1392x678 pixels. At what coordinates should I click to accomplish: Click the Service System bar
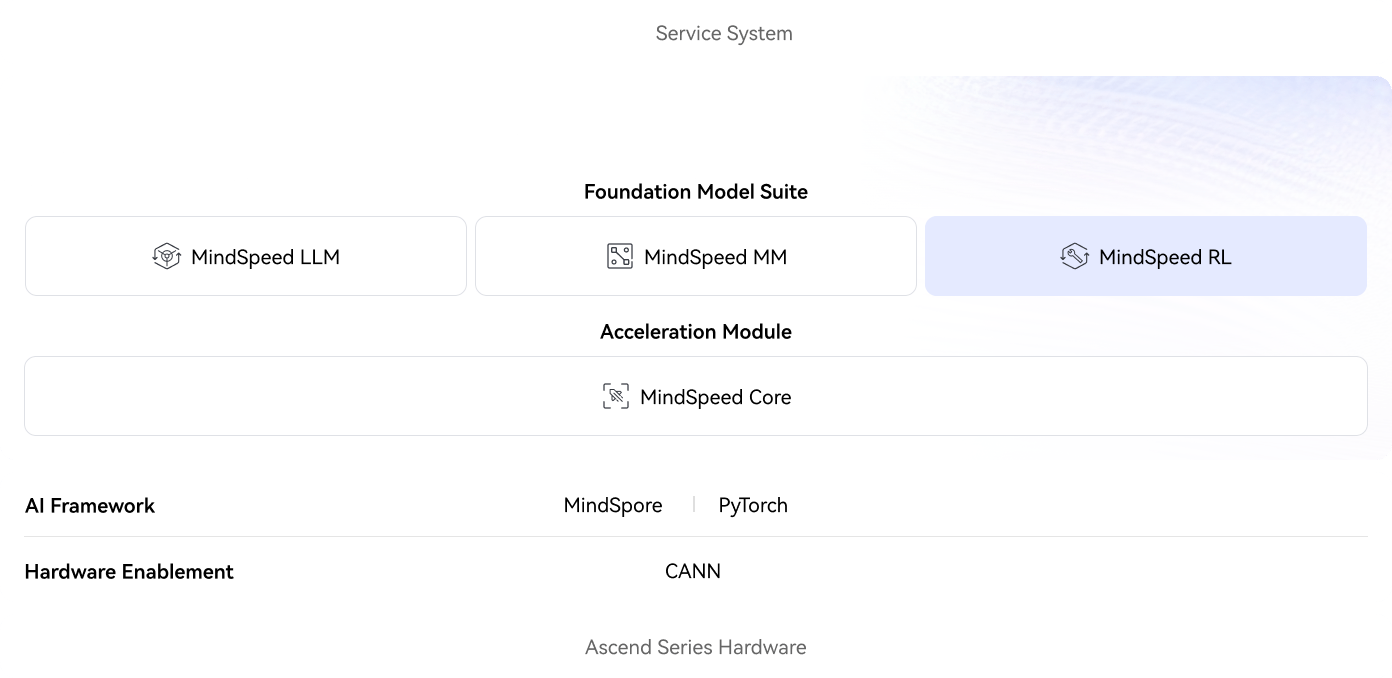coord(724,33)
